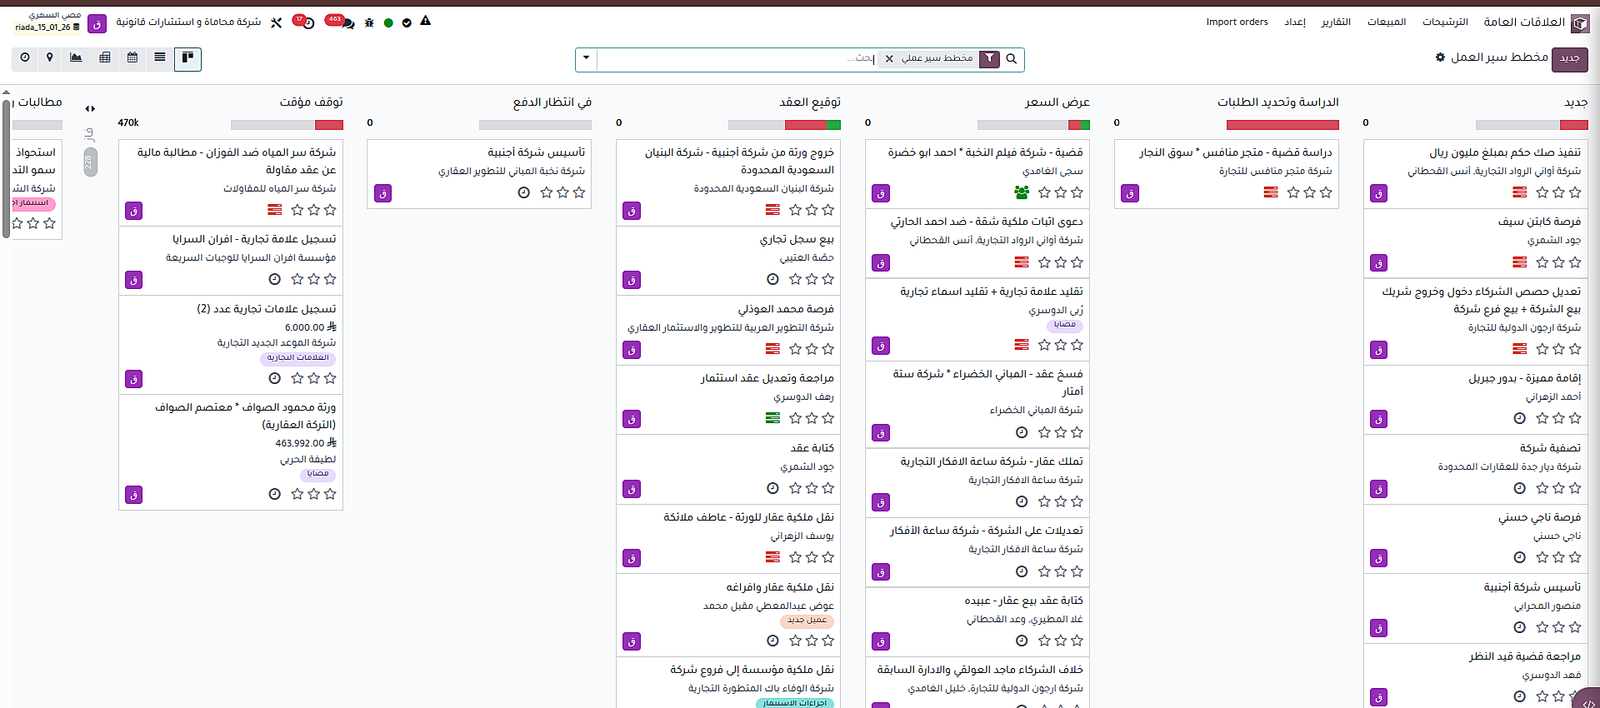Set middle star on 'كتابة عقد بيع عقار - عبيده' card
Viewport: 1600px width, 708px height.
pyautogui.click(x=1061, y=641)
